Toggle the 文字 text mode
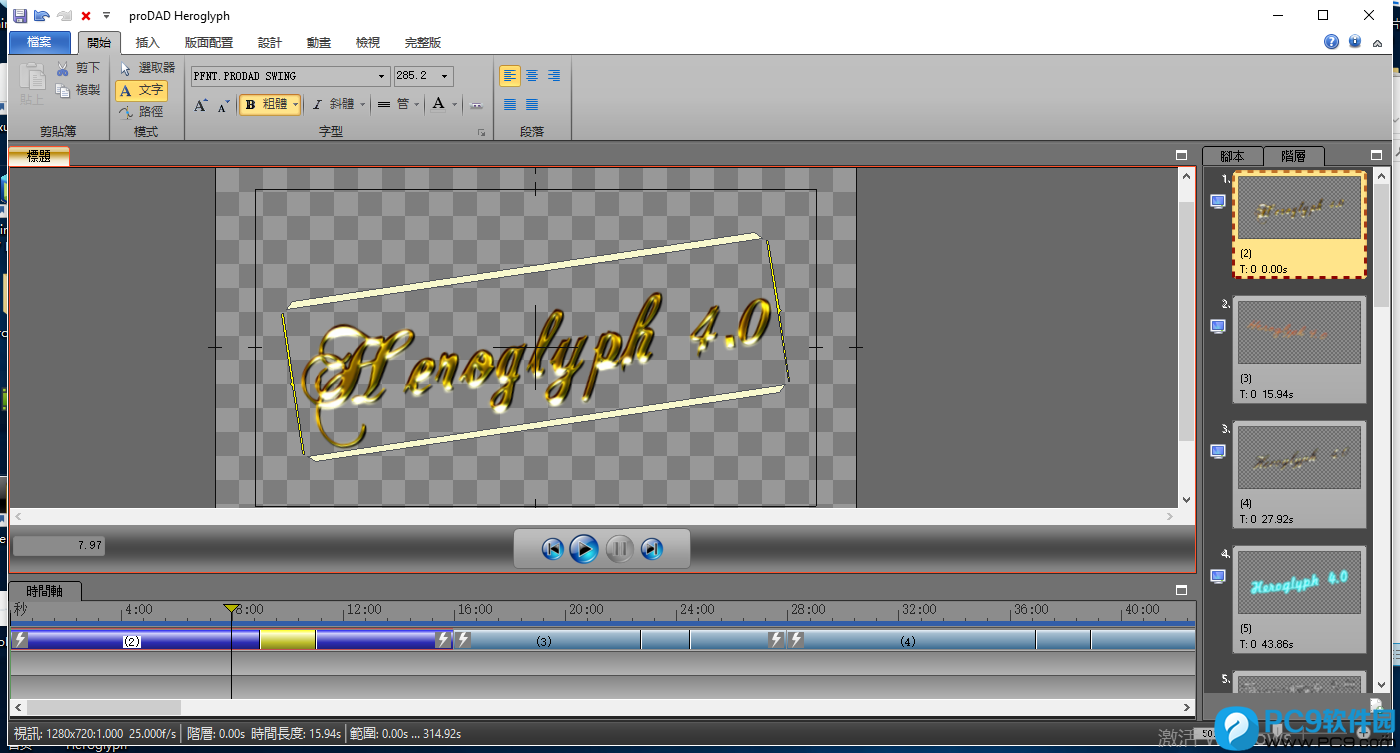 click(x=141, y=90)
